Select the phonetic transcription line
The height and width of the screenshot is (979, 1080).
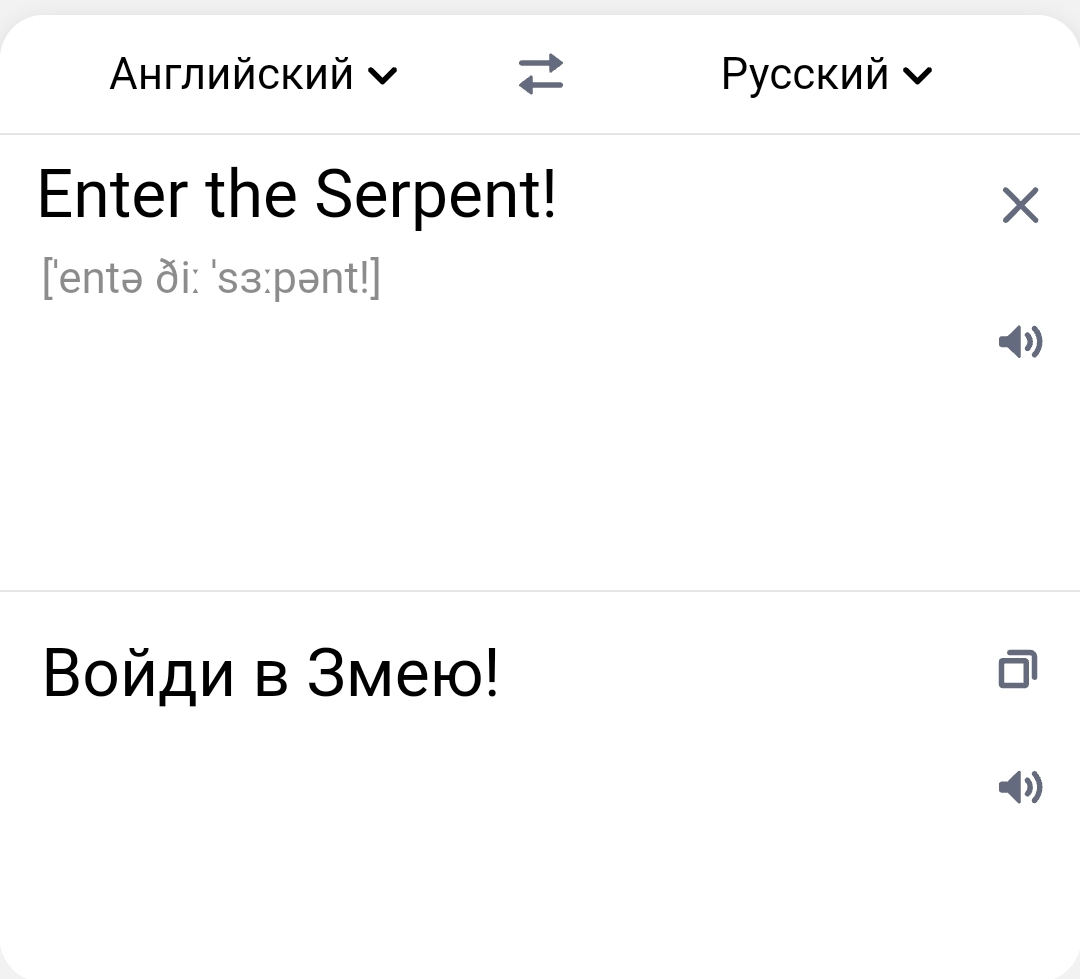click(211, 278)
